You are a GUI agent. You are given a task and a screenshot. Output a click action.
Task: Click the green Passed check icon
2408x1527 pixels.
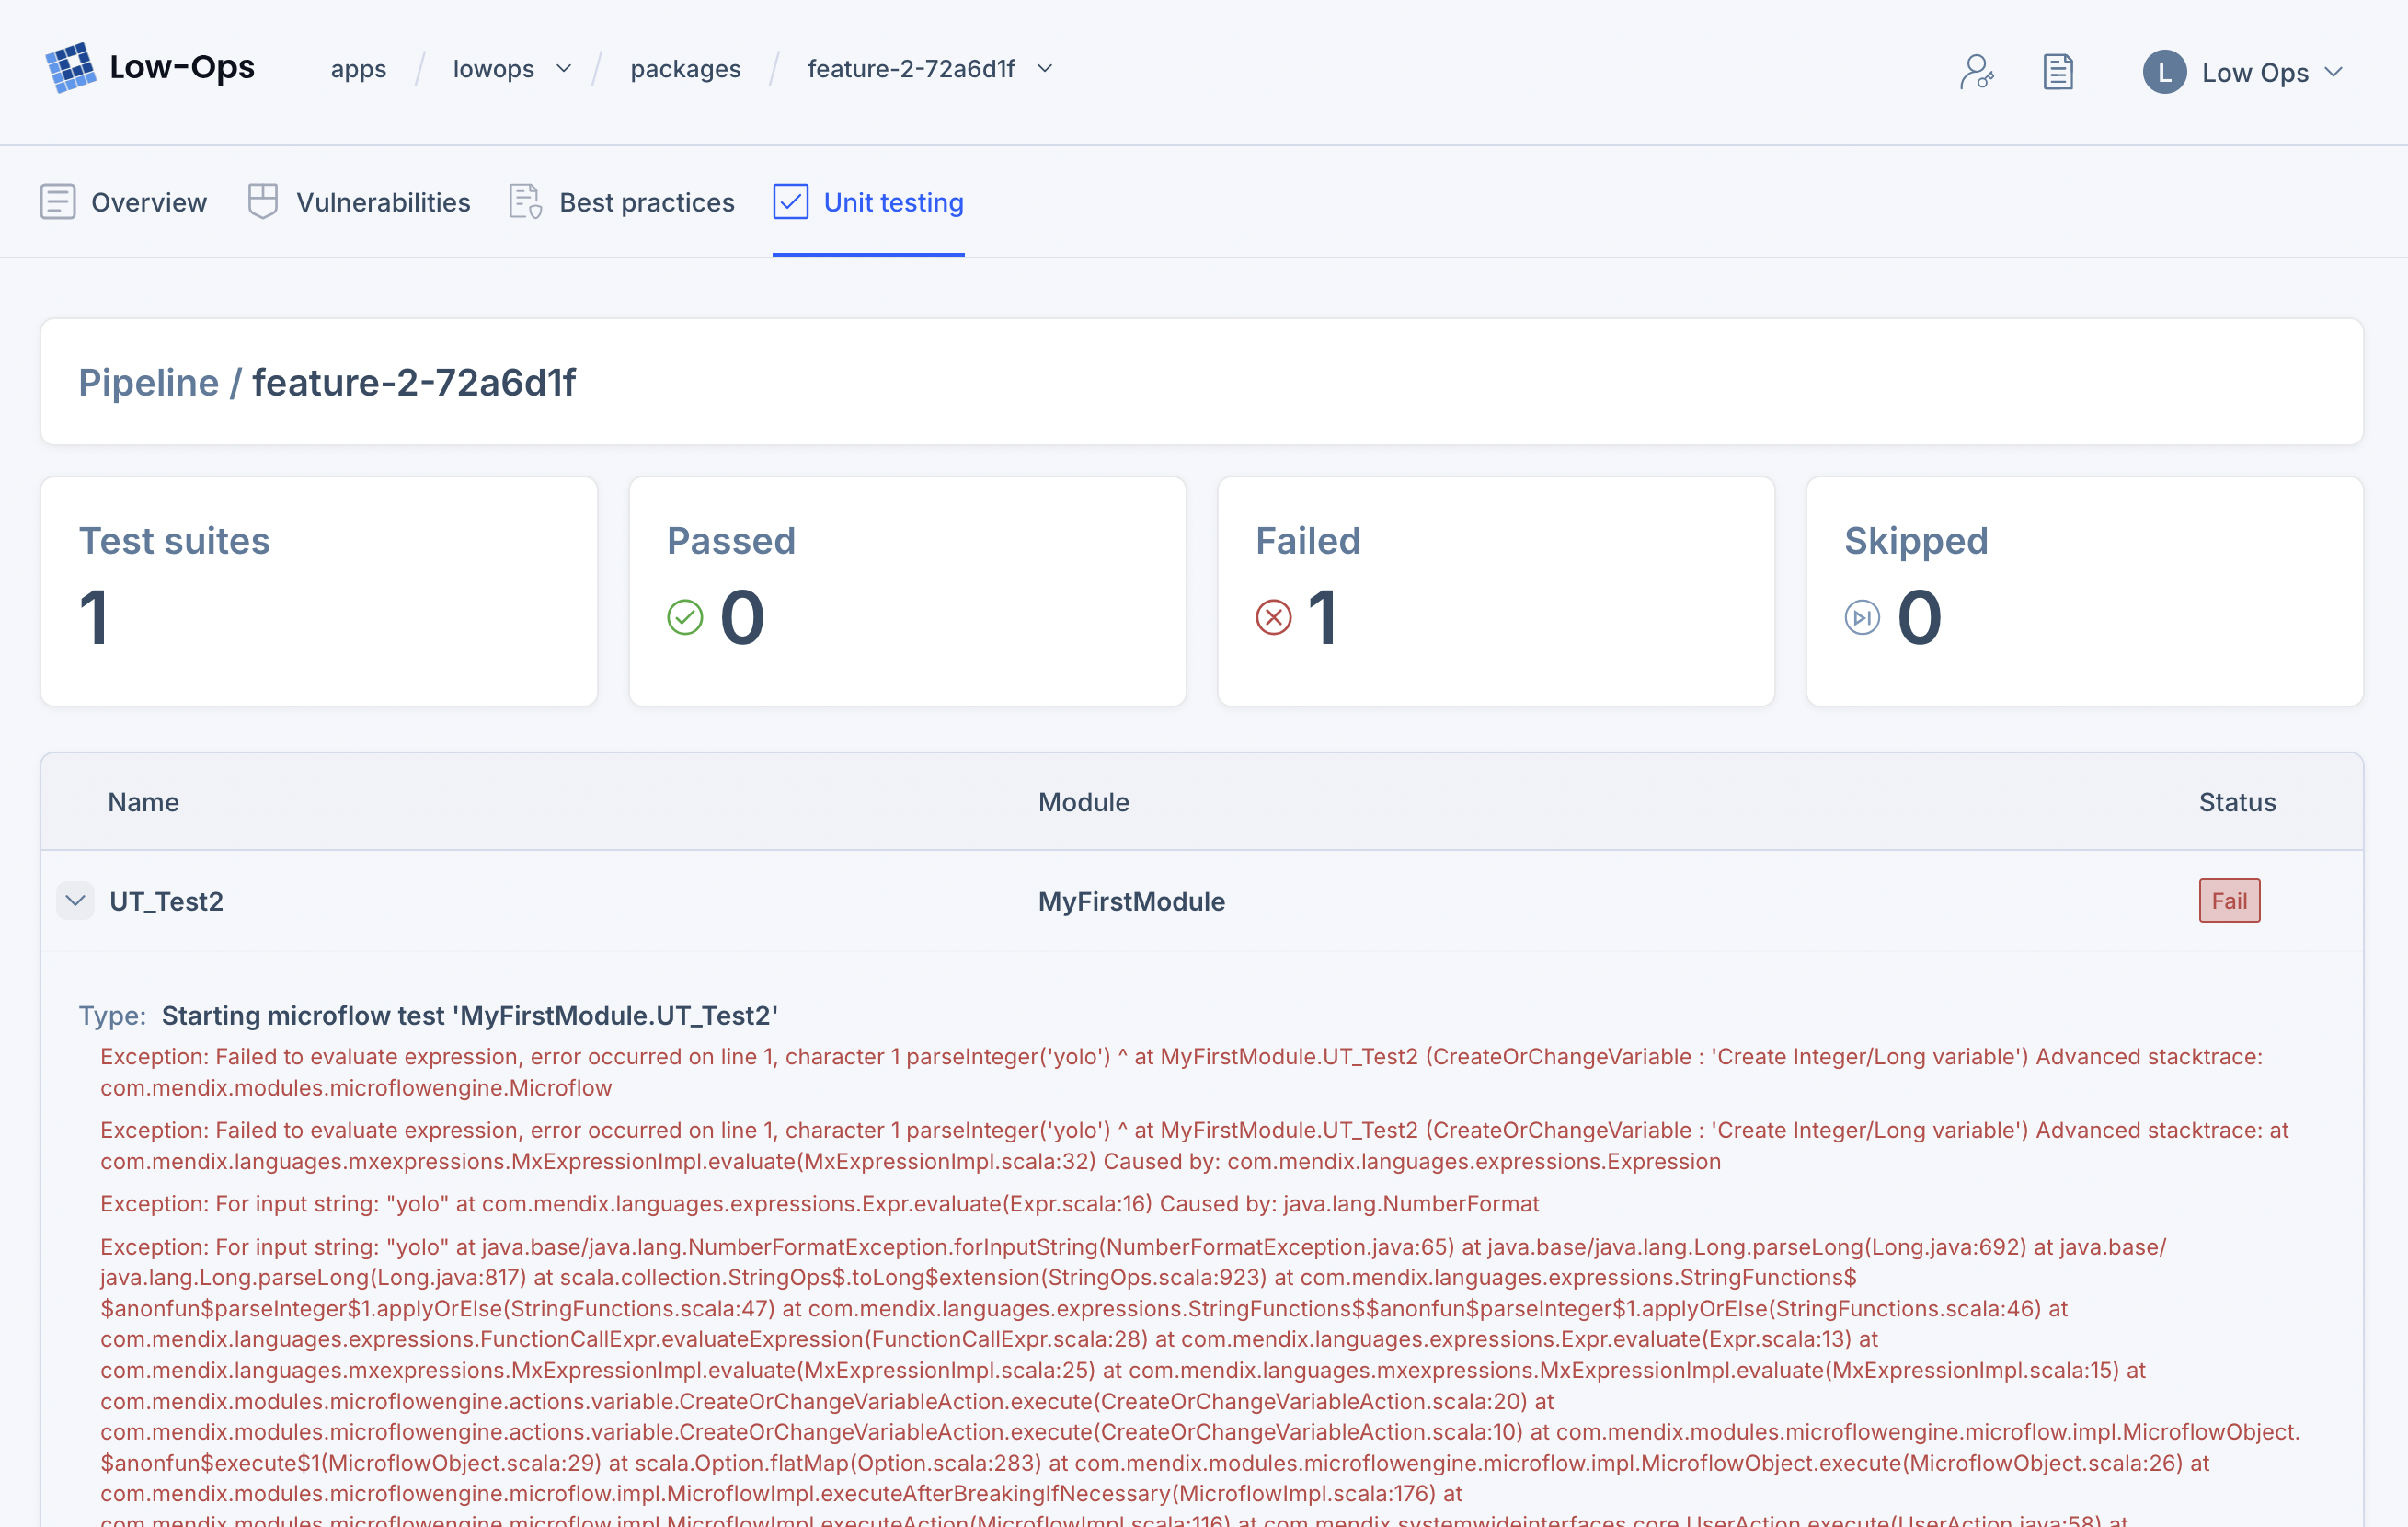(x=685, y=616)
